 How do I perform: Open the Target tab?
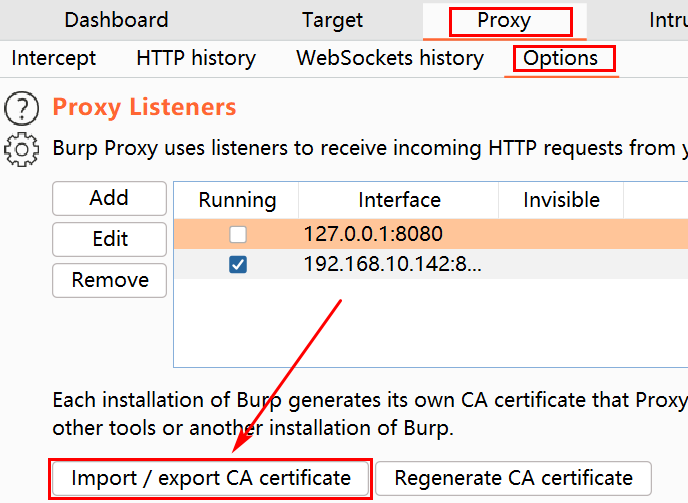coord(333,20)
